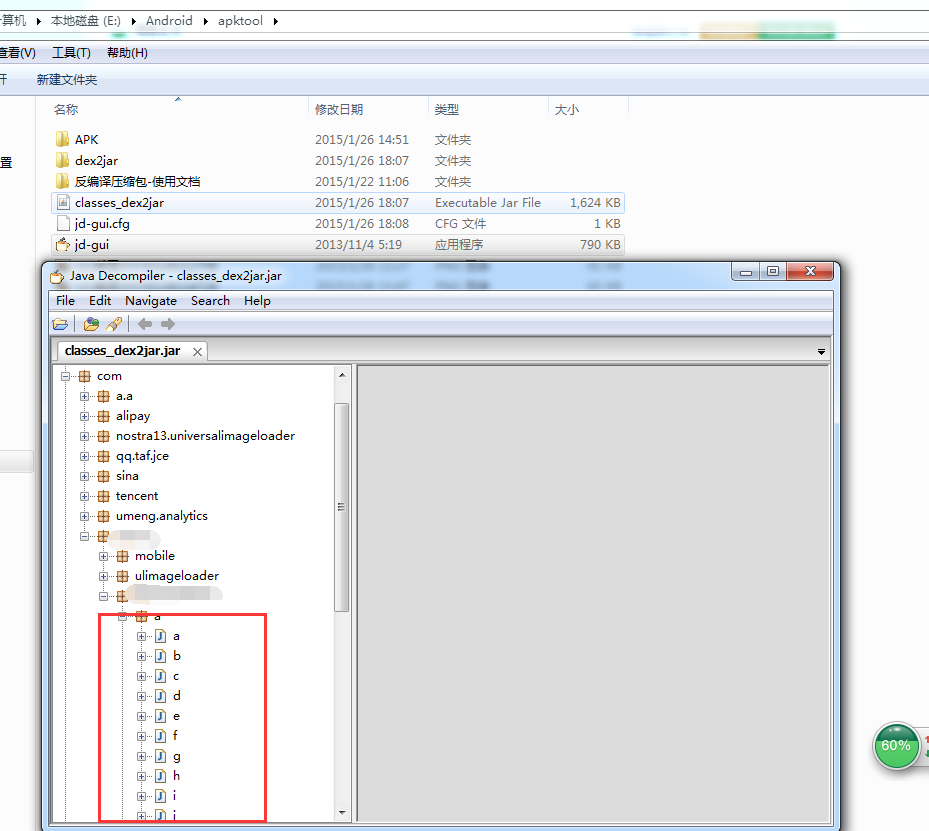
Task: Sort files by 修改日期 column header
Action: pos(339,110)
